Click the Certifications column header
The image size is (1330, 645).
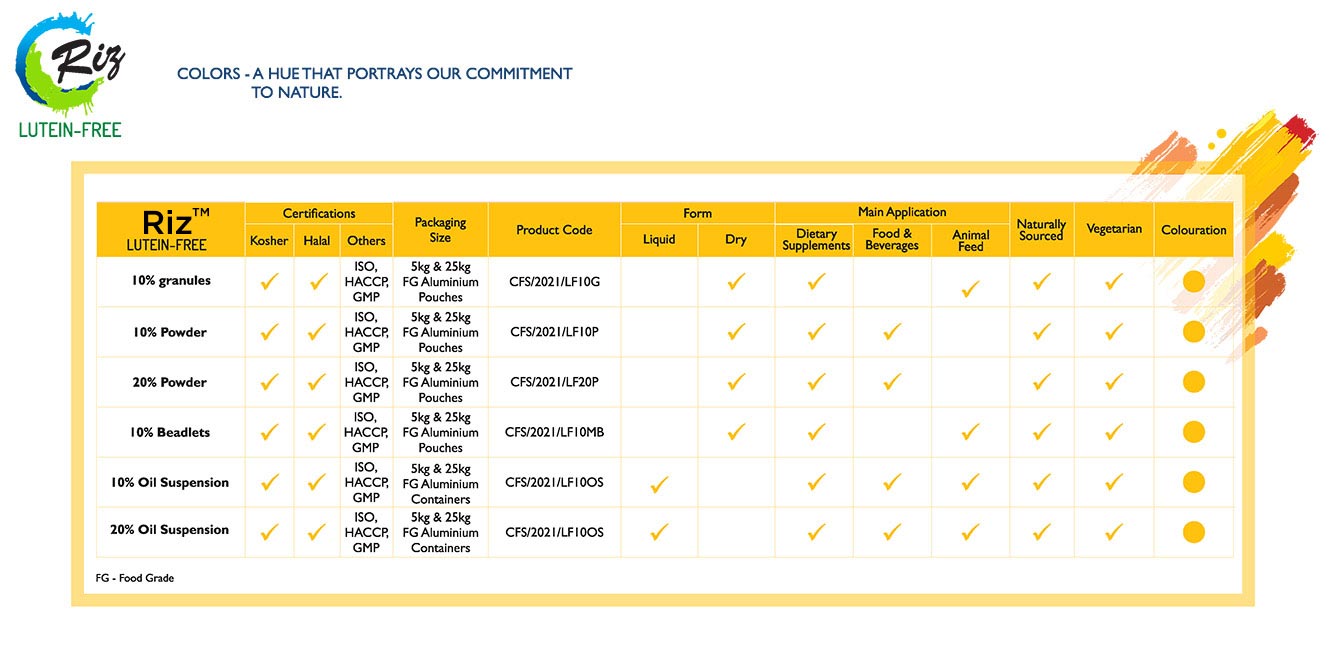pos(319,213)
